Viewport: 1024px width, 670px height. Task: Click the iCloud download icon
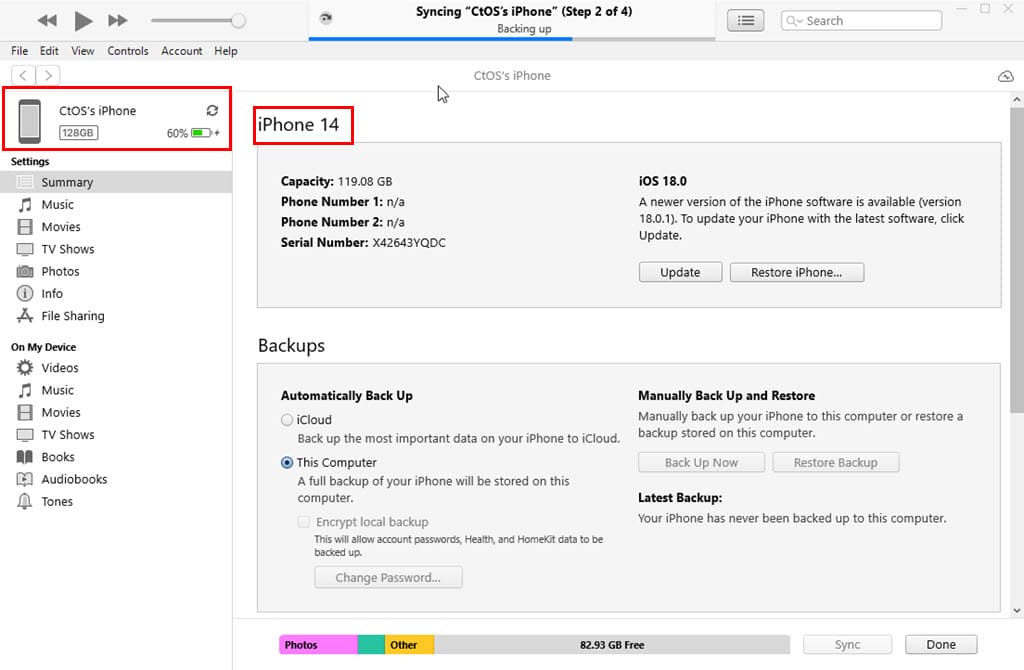click(1006, 76)
